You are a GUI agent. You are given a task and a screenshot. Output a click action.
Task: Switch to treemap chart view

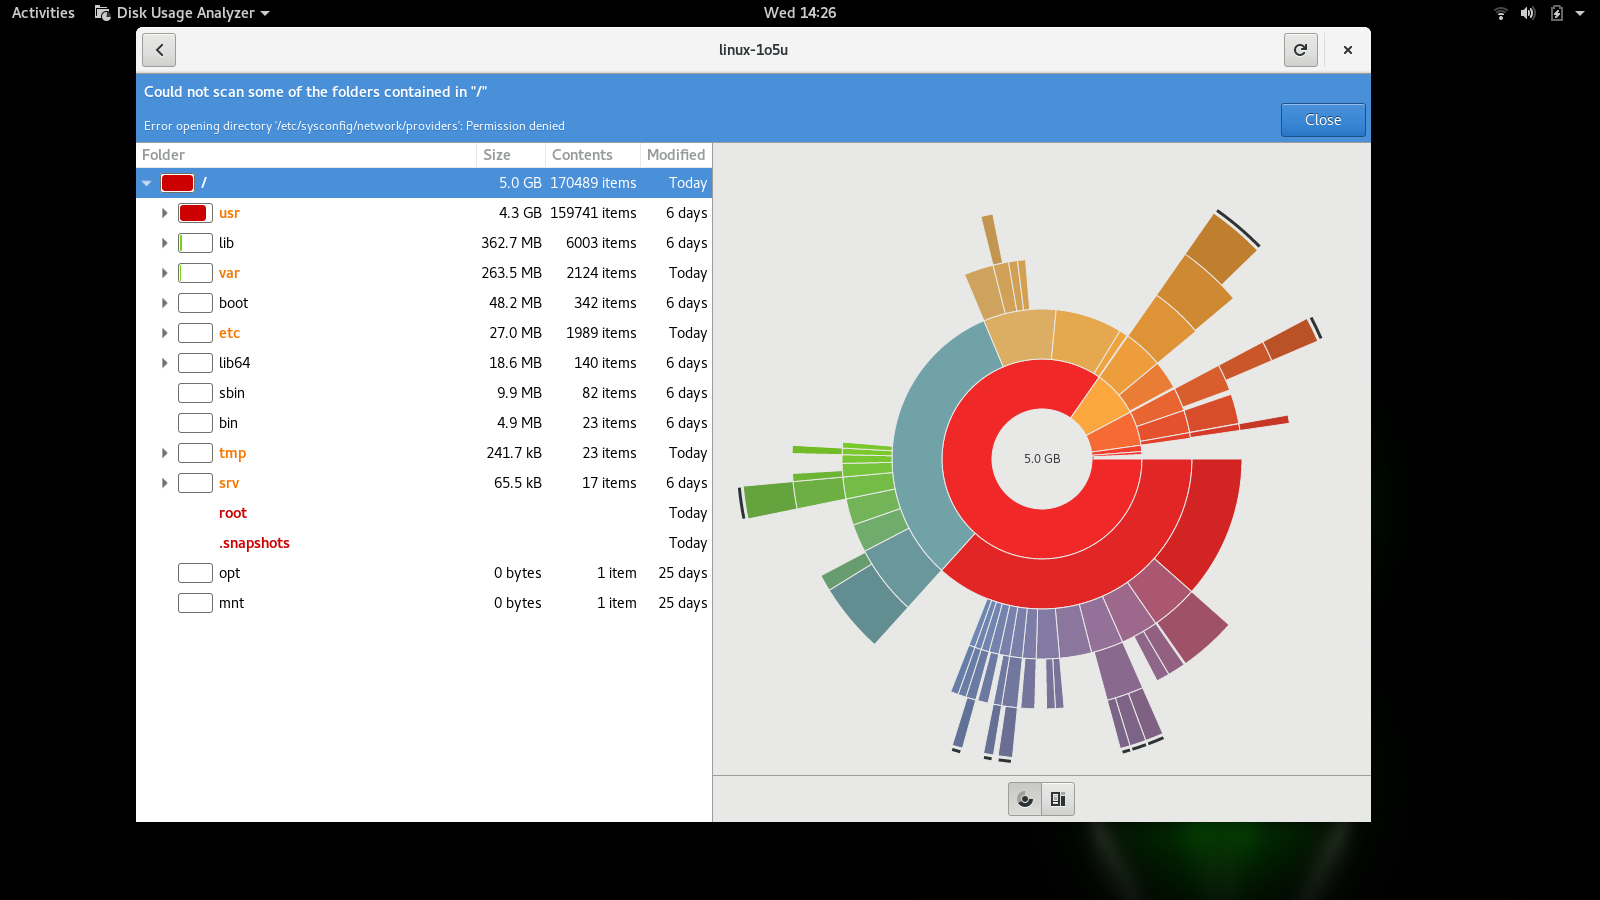[x=1058, y=799]
